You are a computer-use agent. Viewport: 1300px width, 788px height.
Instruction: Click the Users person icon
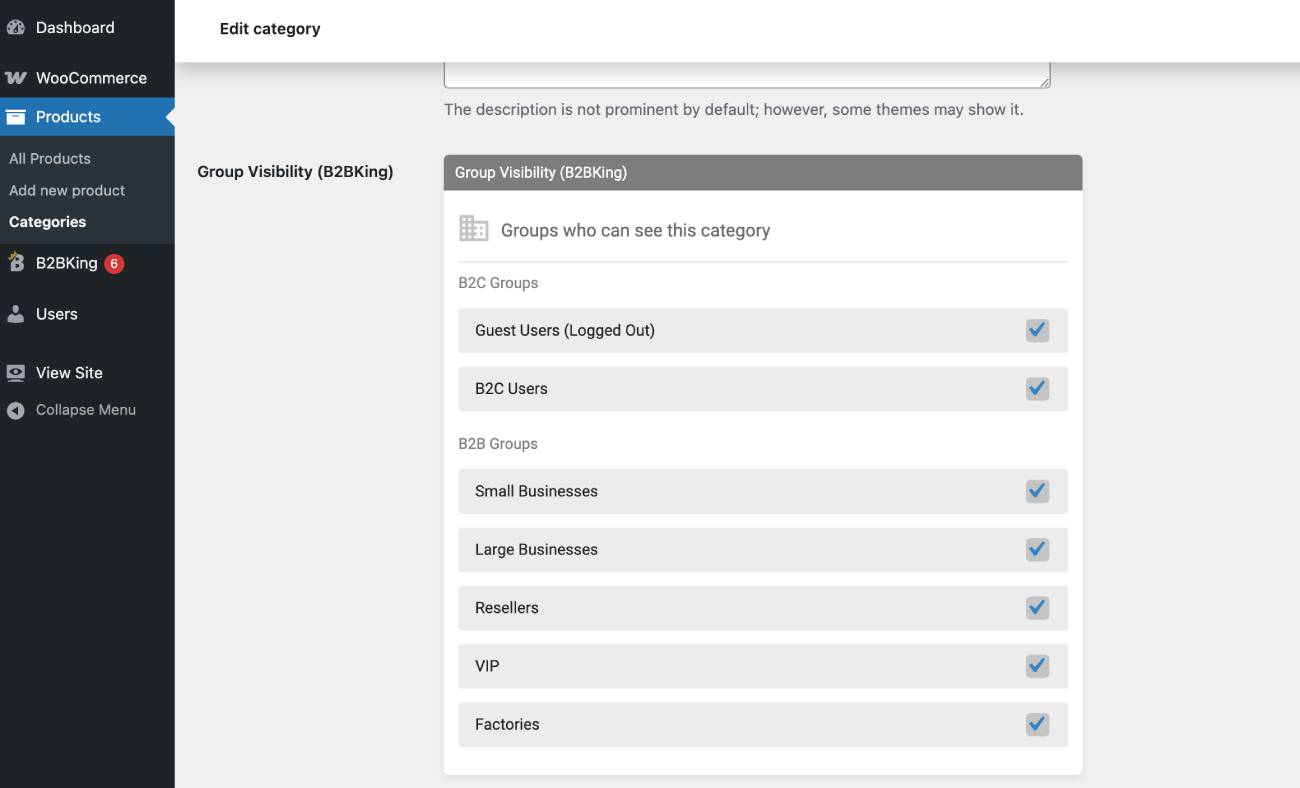(x=15, y=314)
